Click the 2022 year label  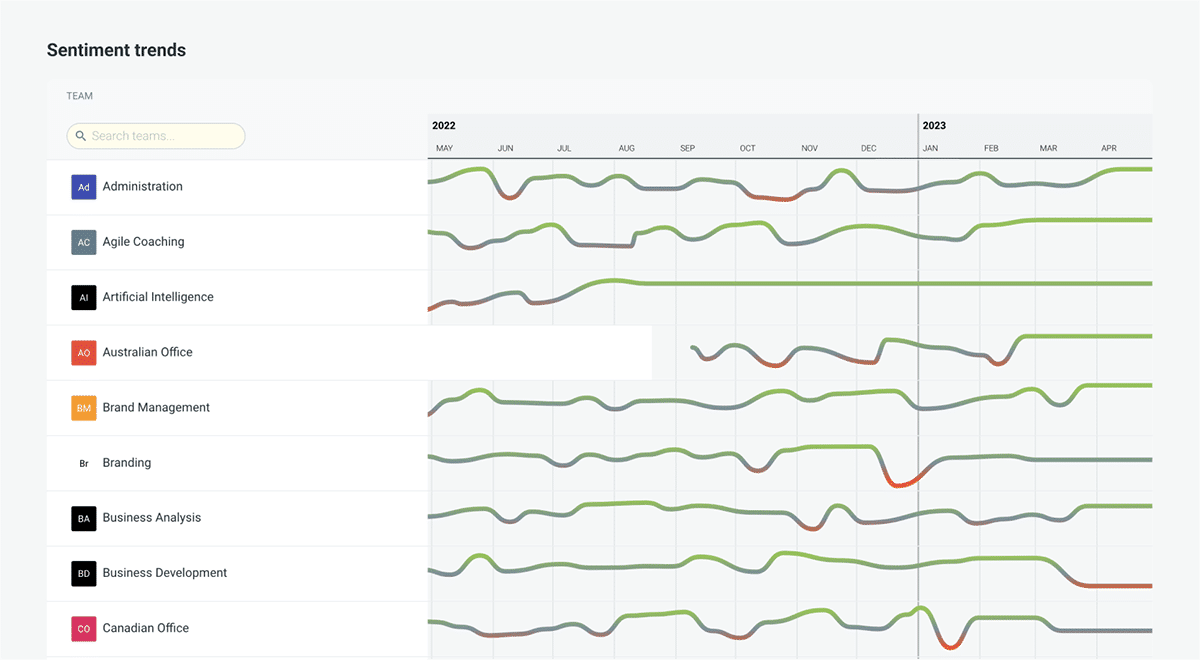pos(444,126)
